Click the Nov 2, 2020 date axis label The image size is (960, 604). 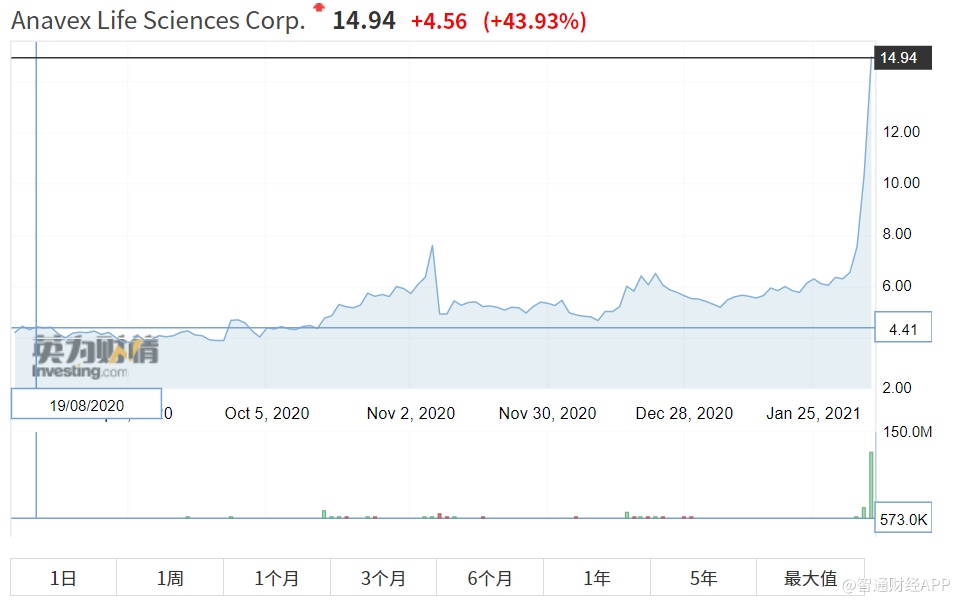tap(411, 413)
